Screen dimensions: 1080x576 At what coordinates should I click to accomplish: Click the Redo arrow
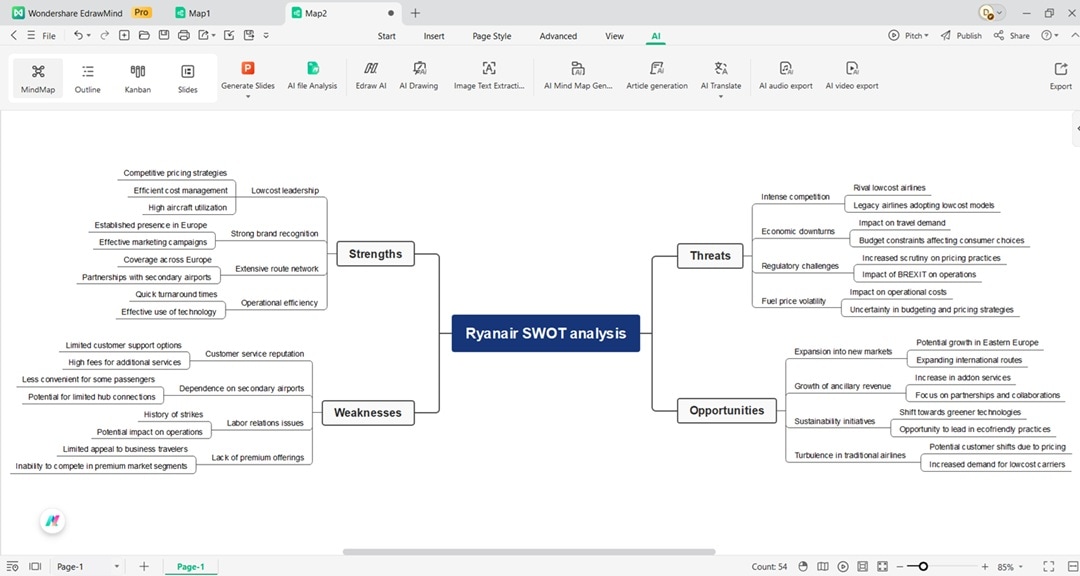pyautogui.click(x=105, y=35)
